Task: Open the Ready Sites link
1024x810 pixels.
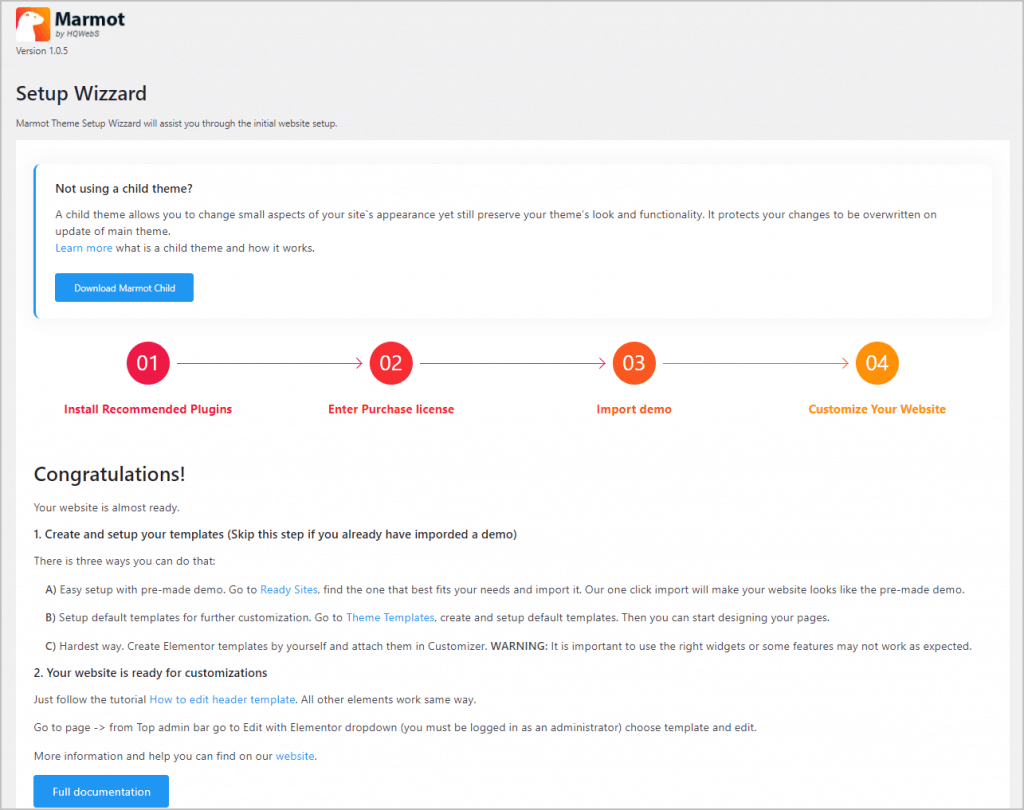Action: [x=288, y=590]
